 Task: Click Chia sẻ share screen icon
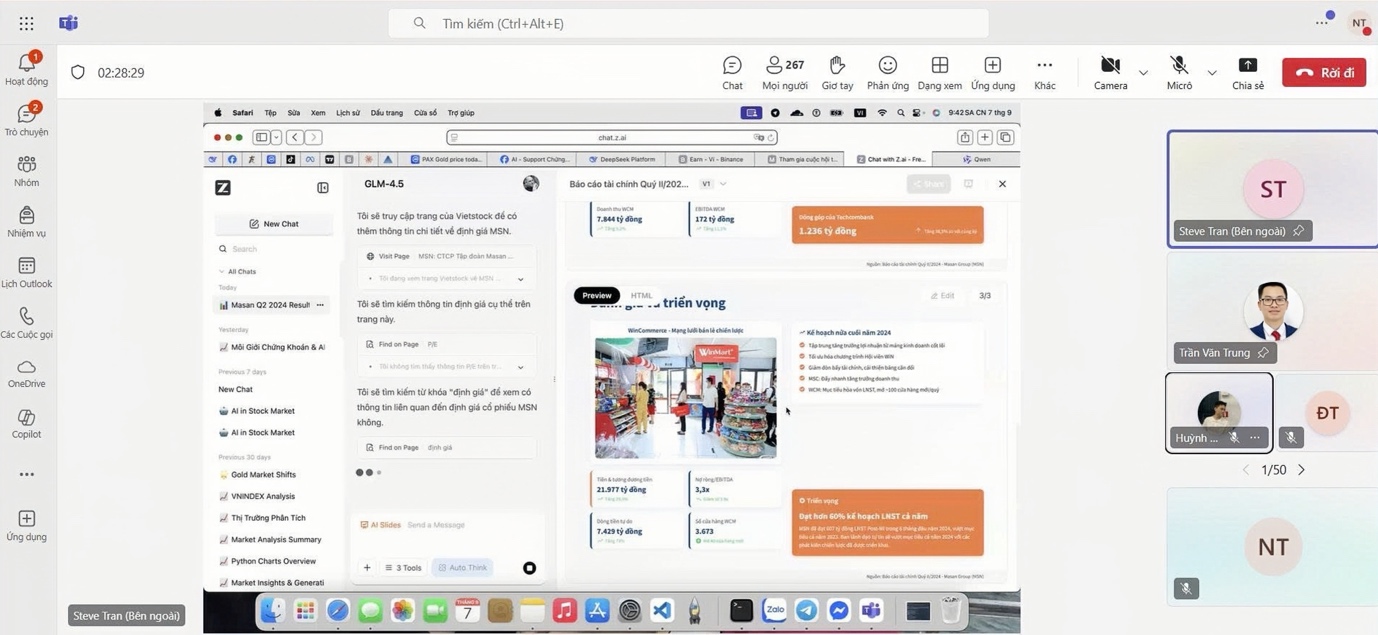(1247, 72)
